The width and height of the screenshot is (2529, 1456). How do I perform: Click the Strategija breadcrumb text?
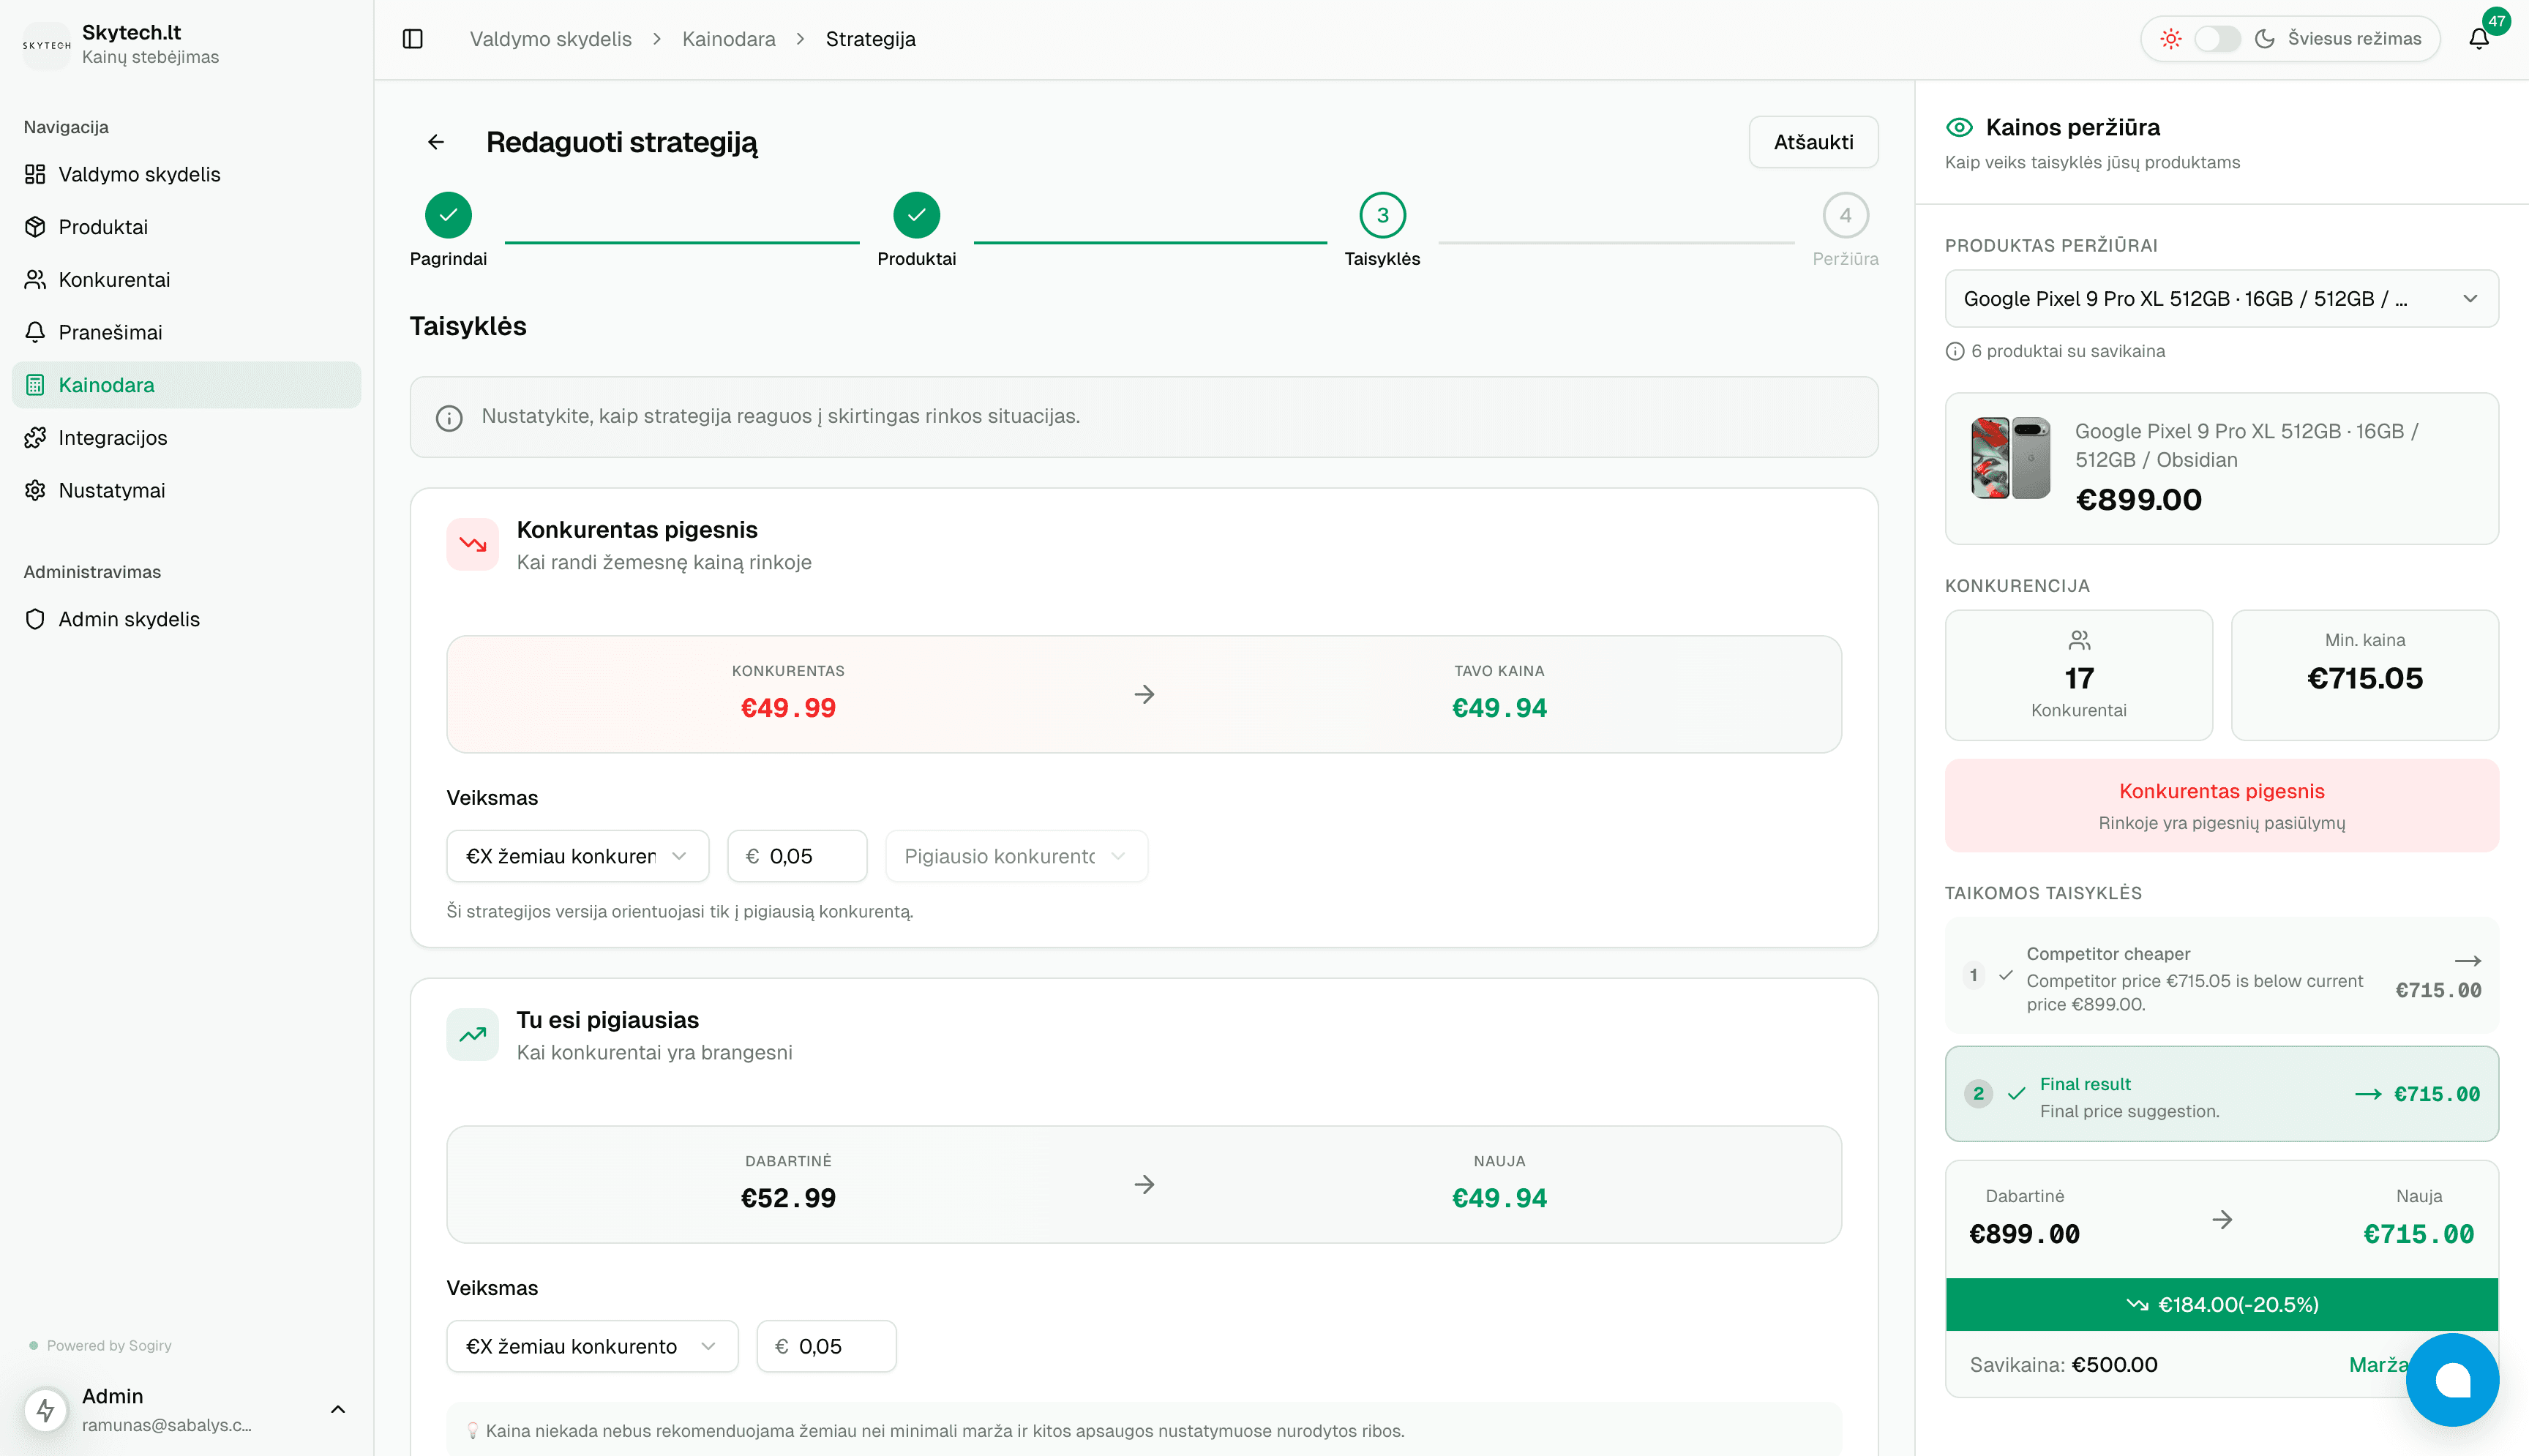pyautogui.click(x=870, y=39)
